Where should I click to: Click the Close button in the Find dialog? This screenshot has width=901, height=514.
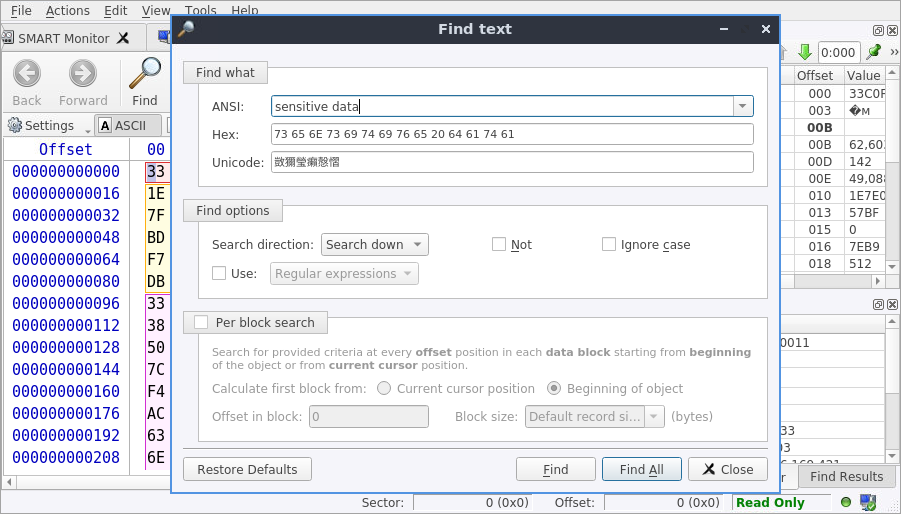(728, 469)
